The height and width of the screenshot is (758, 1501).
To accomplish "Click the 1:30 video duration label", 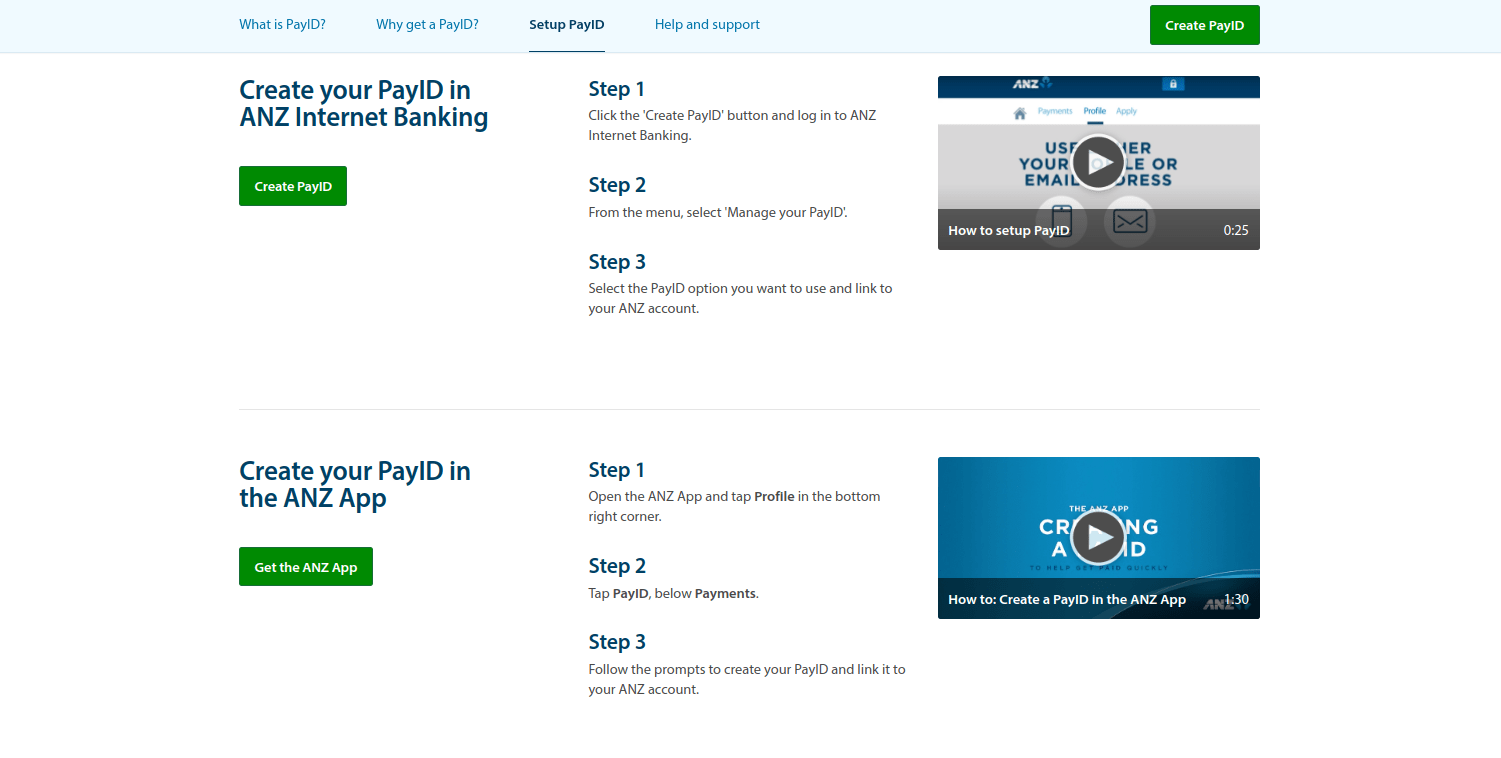I will coord(1236,600).
